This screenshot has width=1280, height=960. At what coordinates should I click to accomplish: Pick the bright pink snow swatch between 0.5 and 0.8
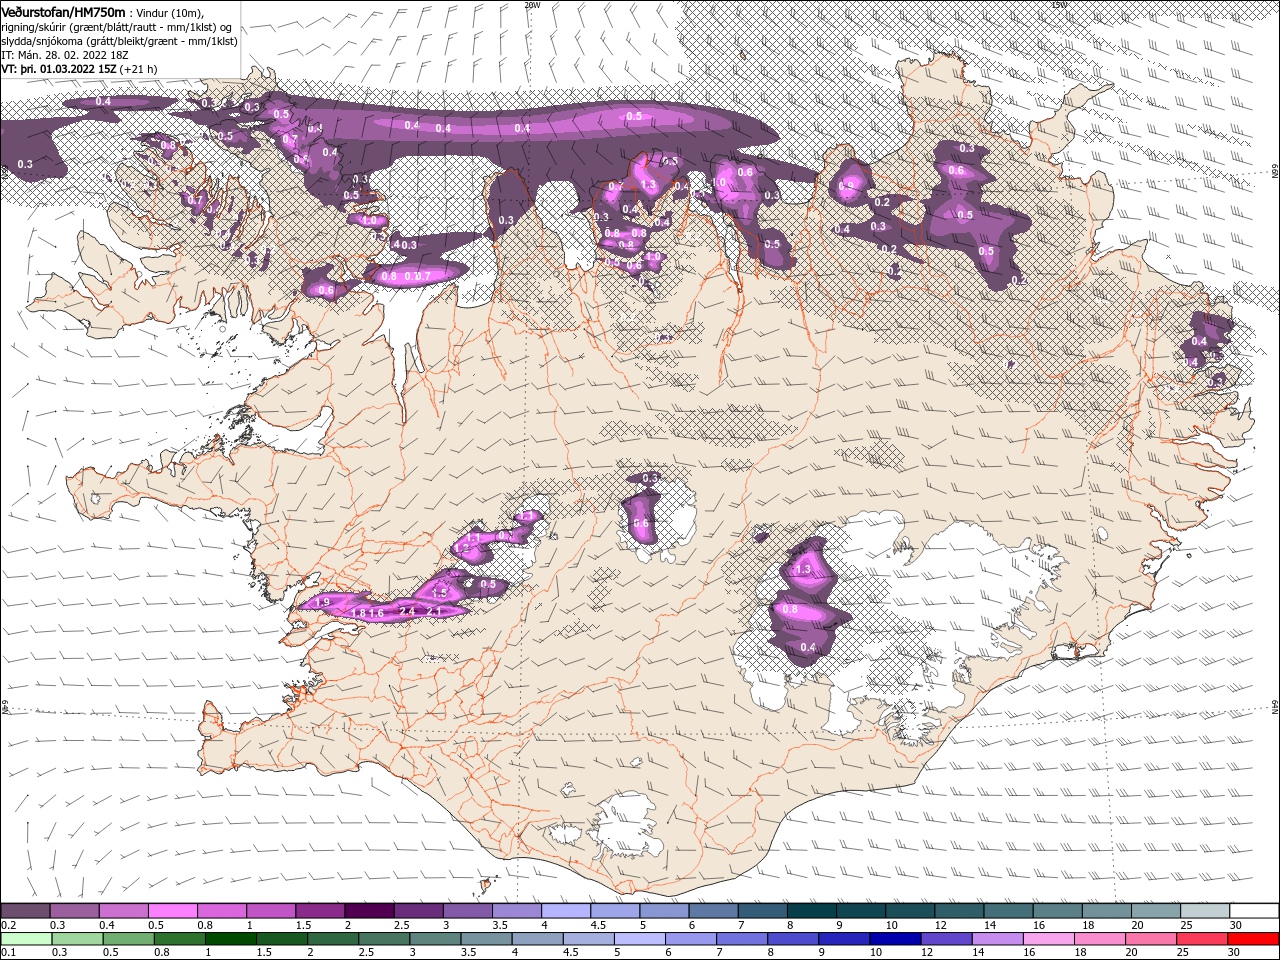point(172,911)
